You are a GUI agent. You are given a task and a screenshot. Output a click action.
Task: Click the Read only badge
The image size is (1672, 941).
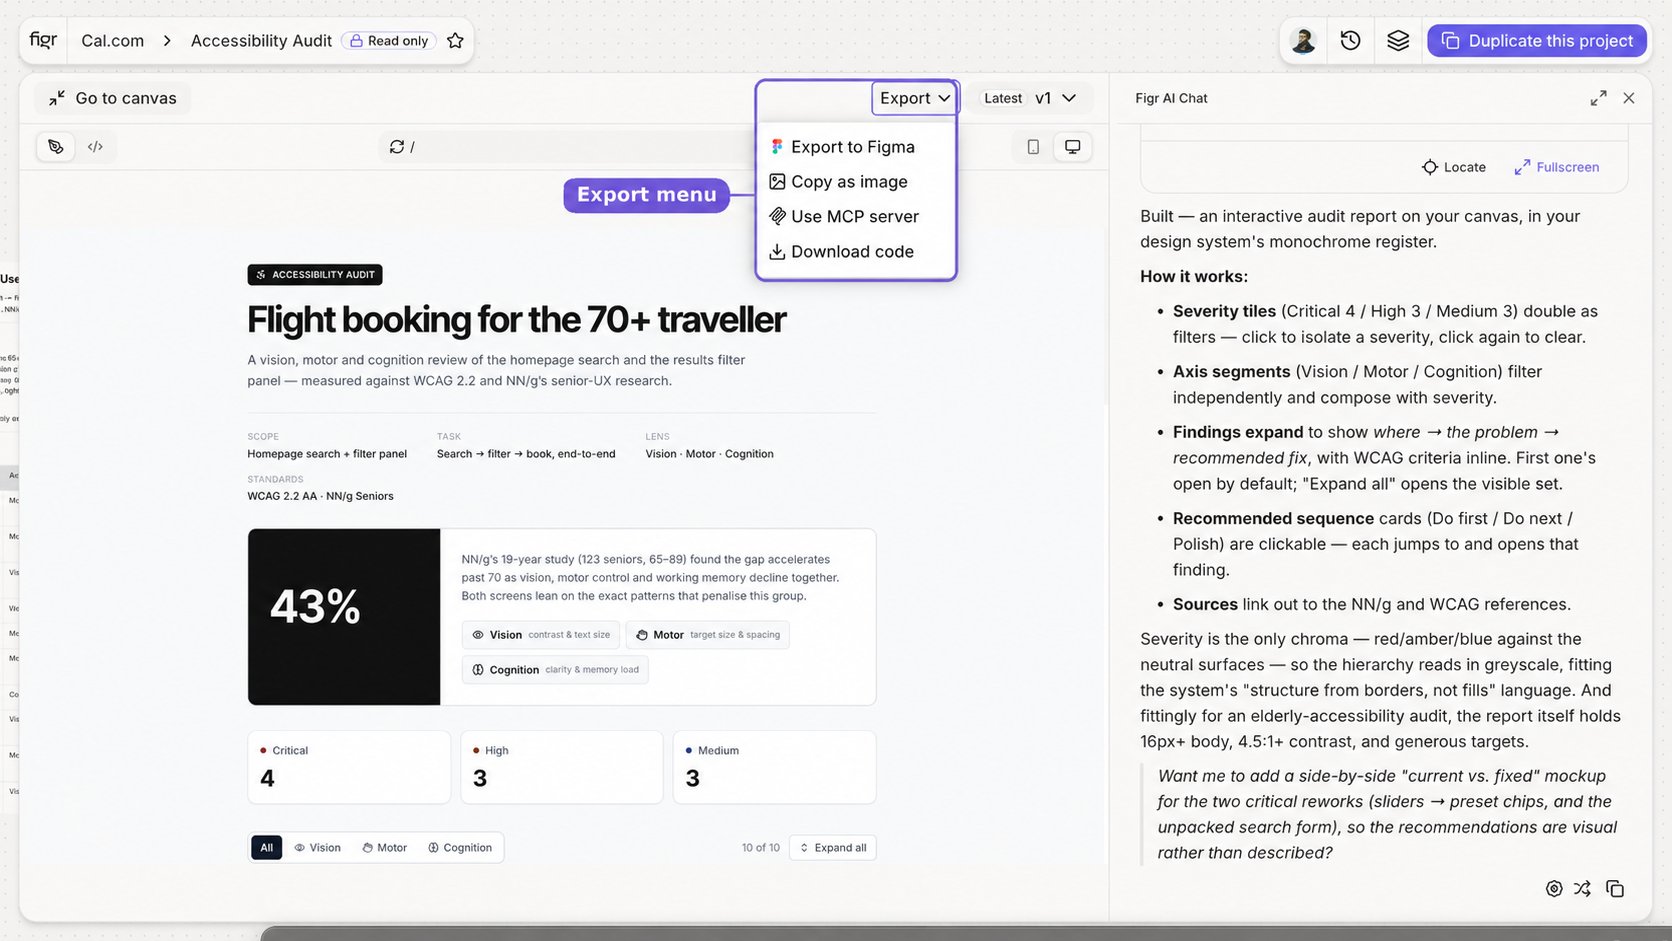pos(389,41)
